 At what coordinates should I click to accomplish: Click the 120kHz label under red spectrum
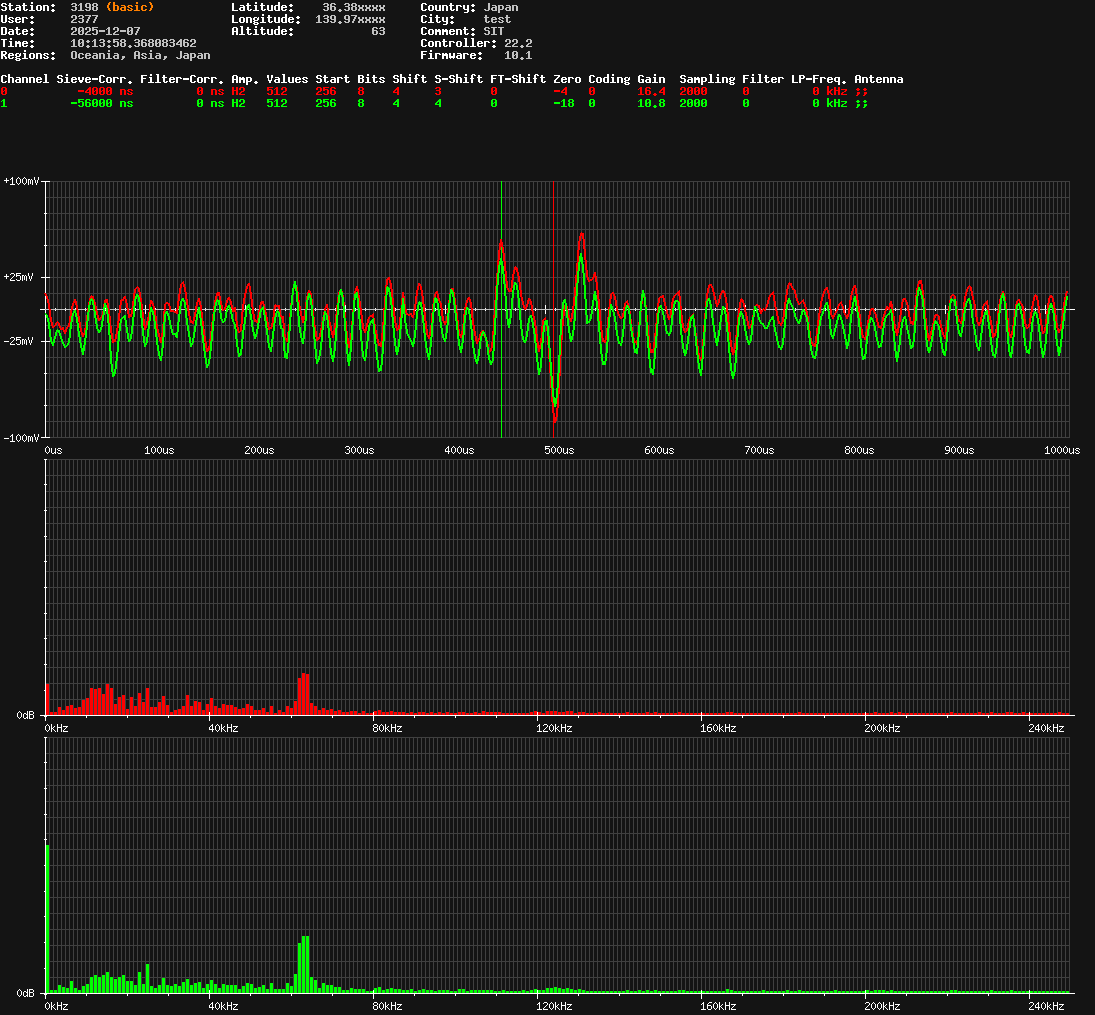point(553,729)
